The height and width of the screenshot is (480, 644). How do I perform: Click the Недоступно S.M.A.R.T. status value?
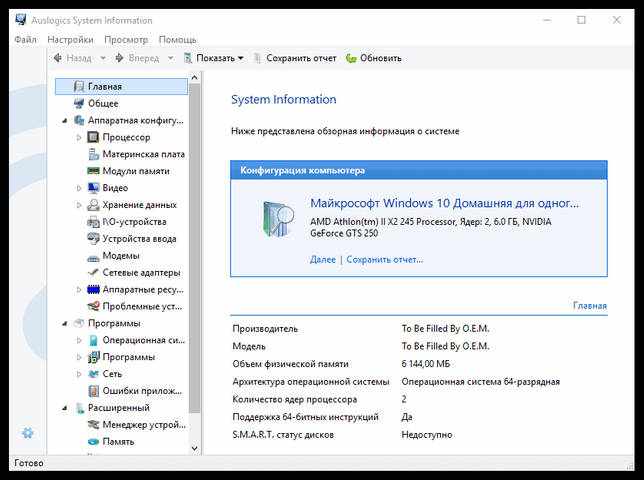click(427, 434)
